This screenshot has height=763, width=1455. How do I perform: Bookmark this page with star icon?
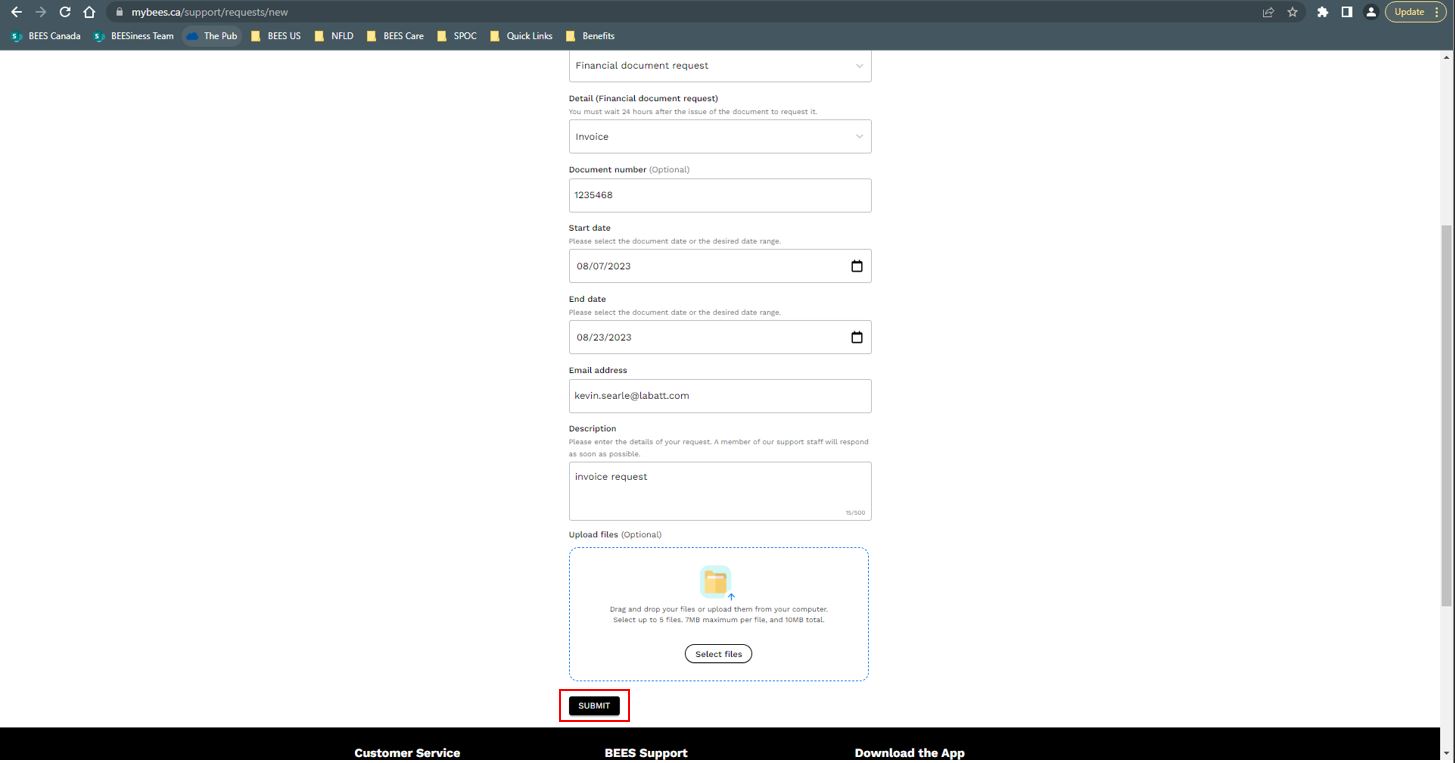pos(1293,12)
